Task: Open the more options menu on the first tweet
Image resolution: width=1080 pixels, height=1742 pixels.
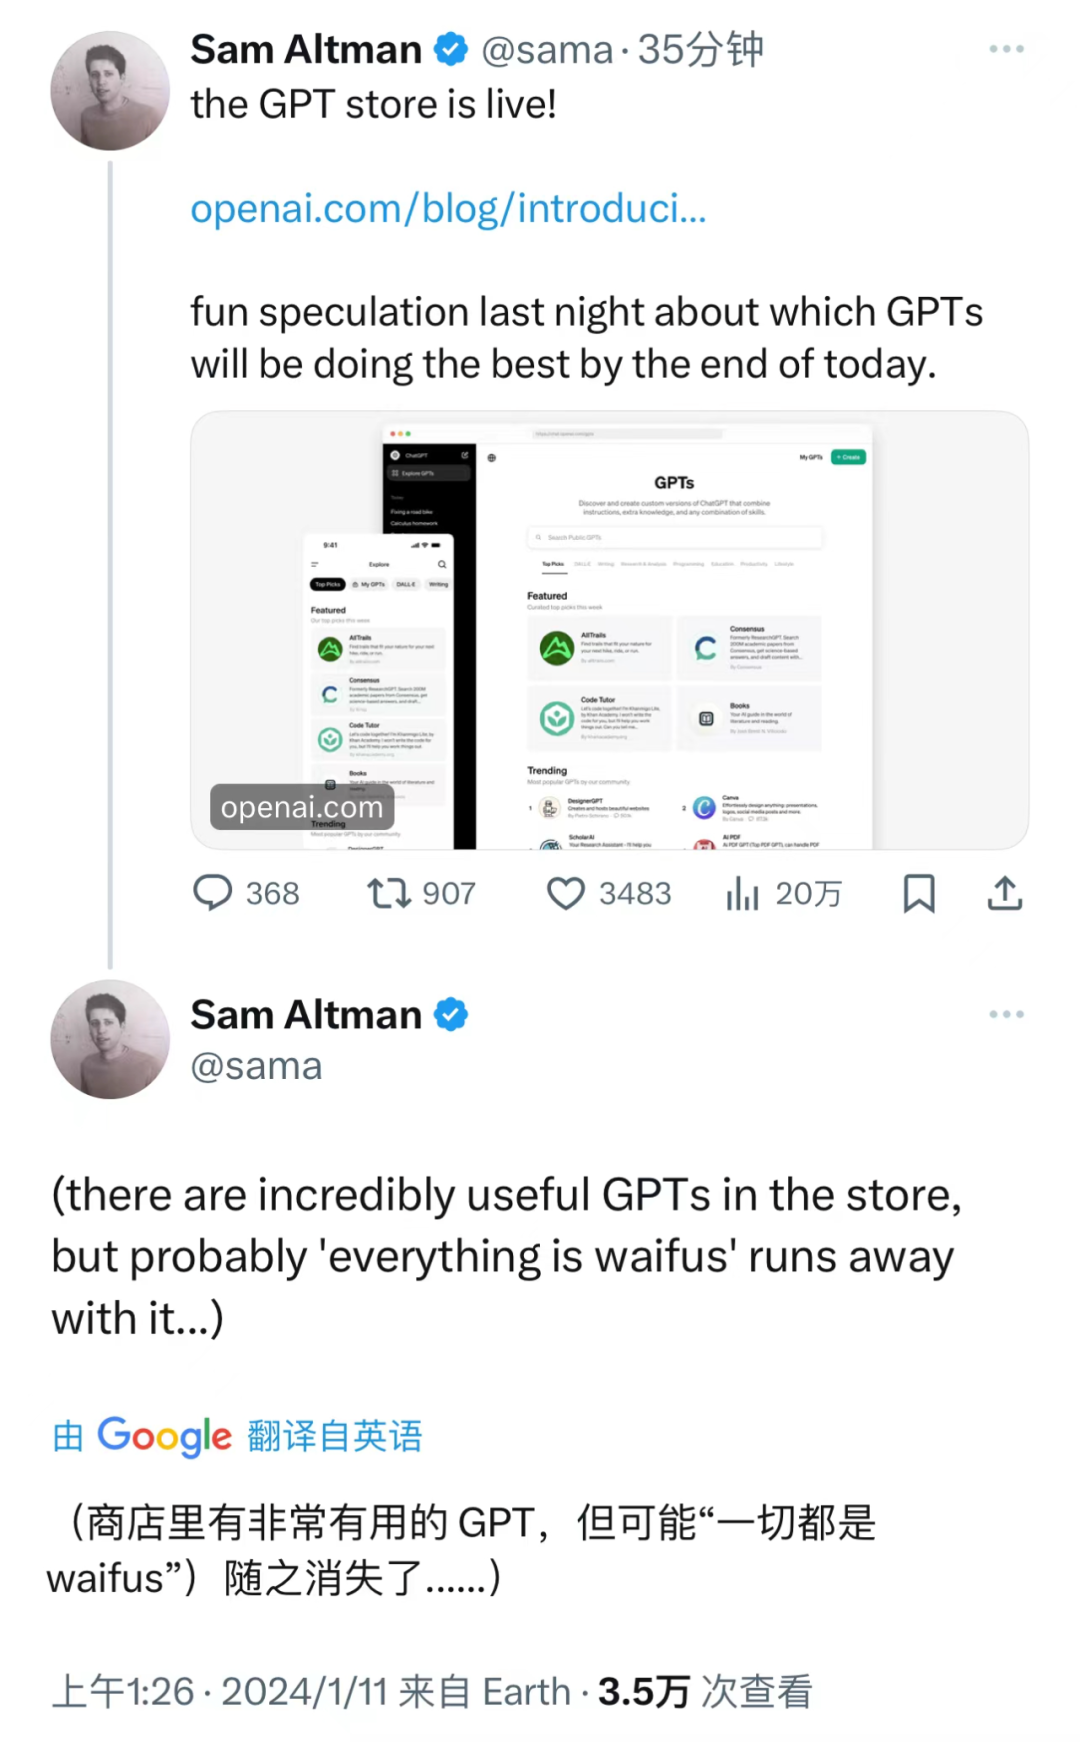Action: click(1007, 48)
